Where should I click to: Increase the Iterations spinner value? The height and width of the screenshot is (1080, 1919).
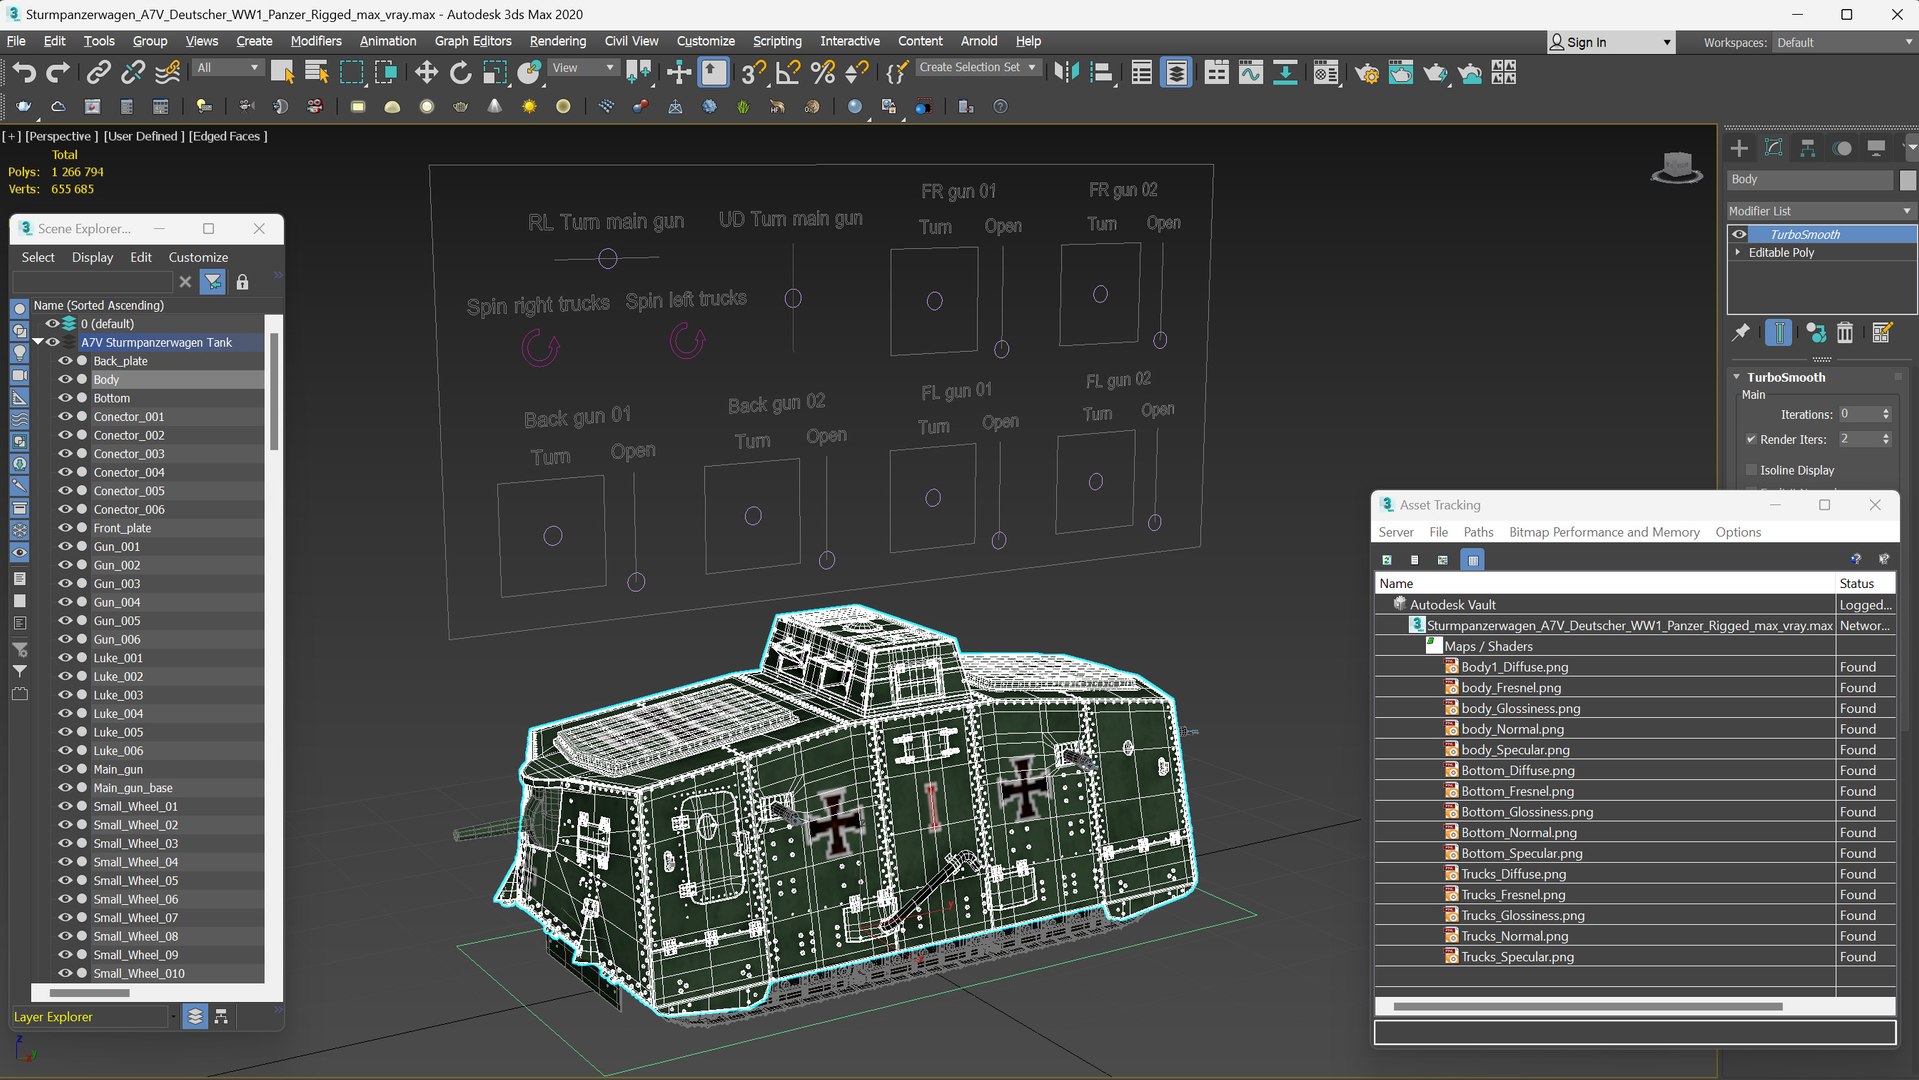[1886, 411]
